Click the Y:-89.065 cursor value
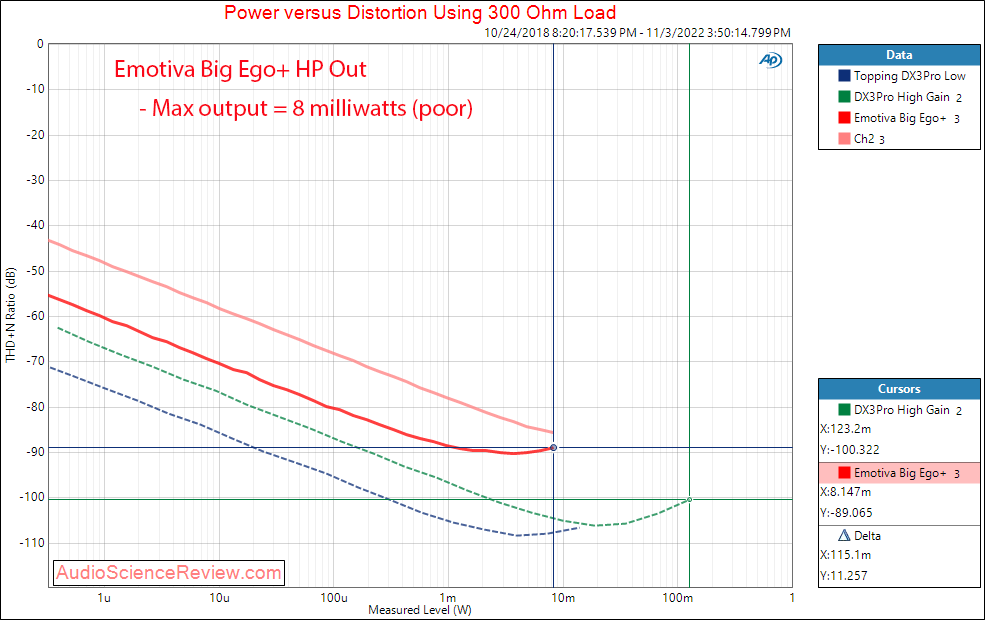985x620 pixels. tap(846, 513)
